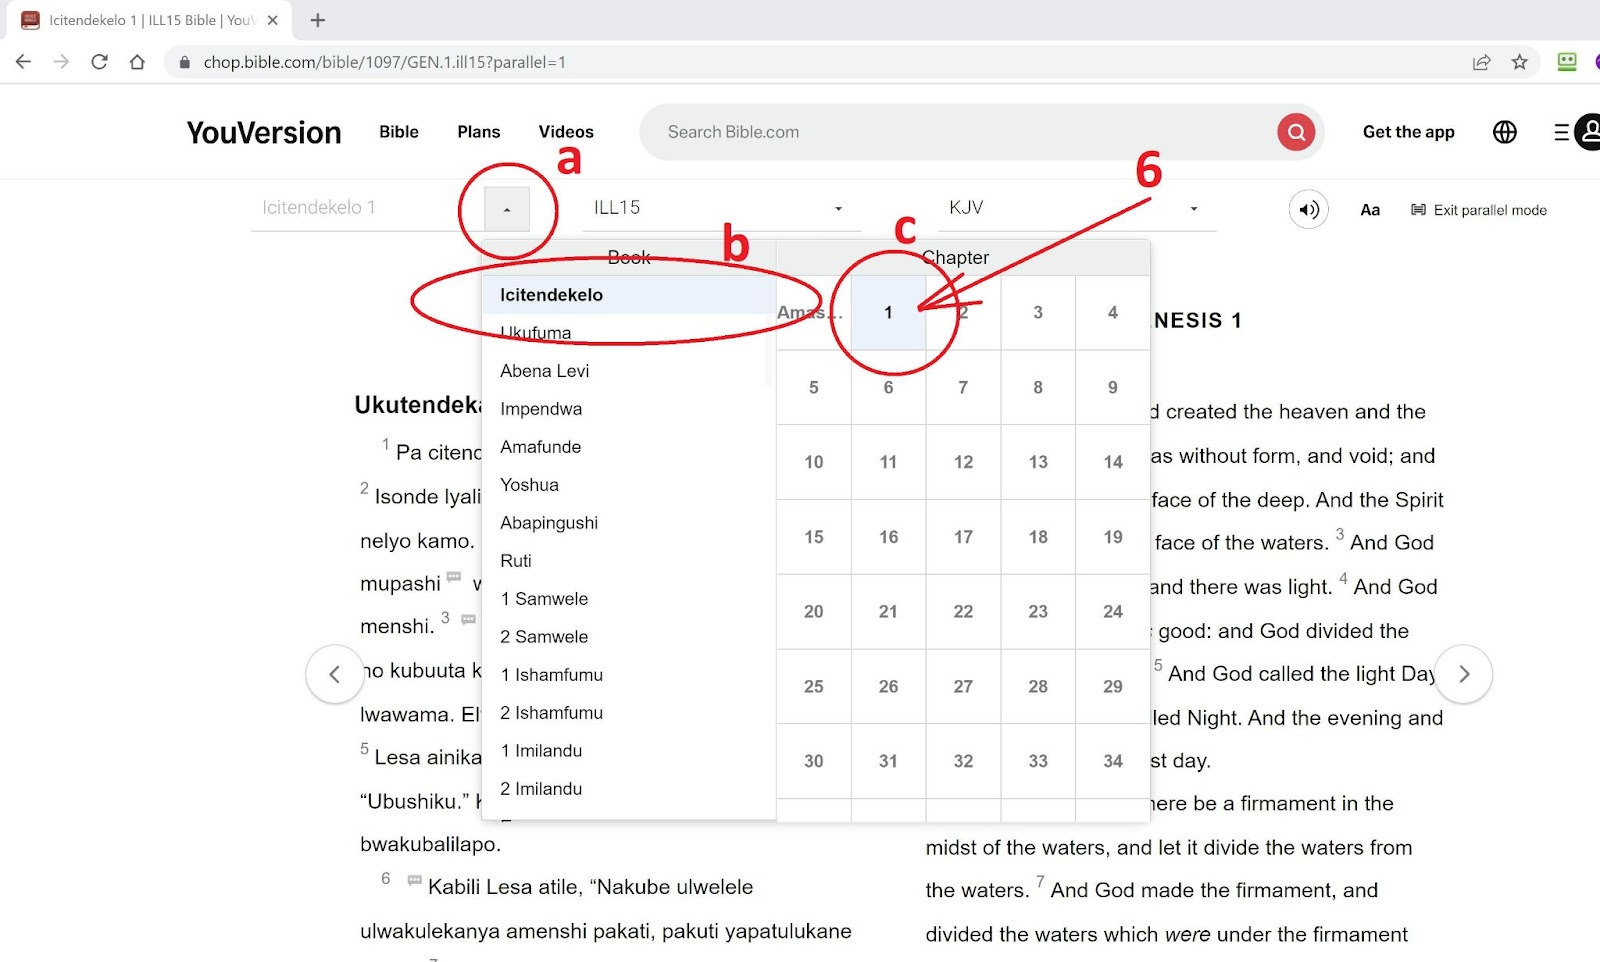The height and width of the screenshot is (962, 1600).
Task: Choose chapter 19 in grid
Action: click(1113, 537)
